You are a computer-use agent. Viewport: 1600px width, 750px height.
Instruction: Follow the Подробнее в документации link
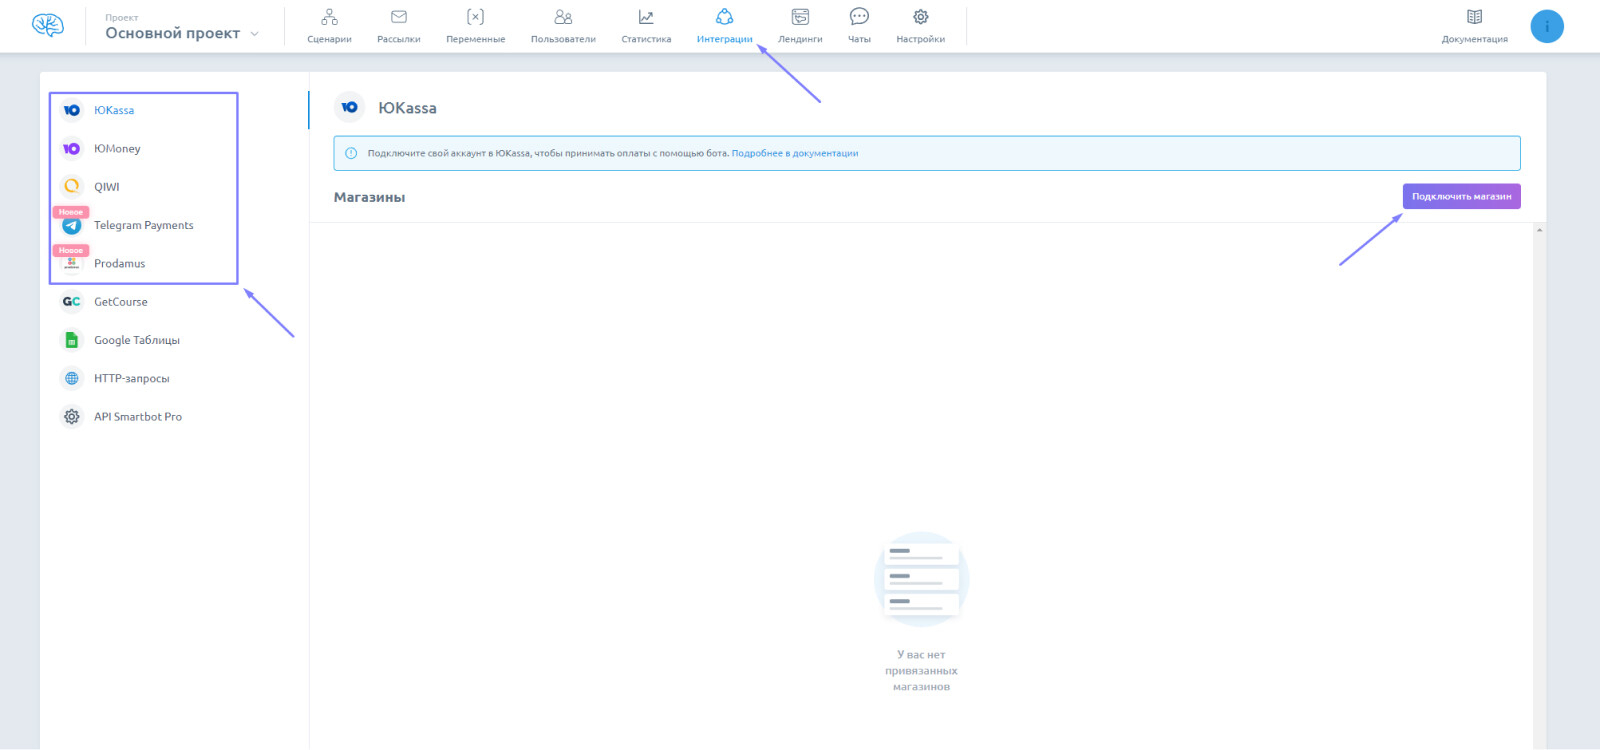point(795,153)
